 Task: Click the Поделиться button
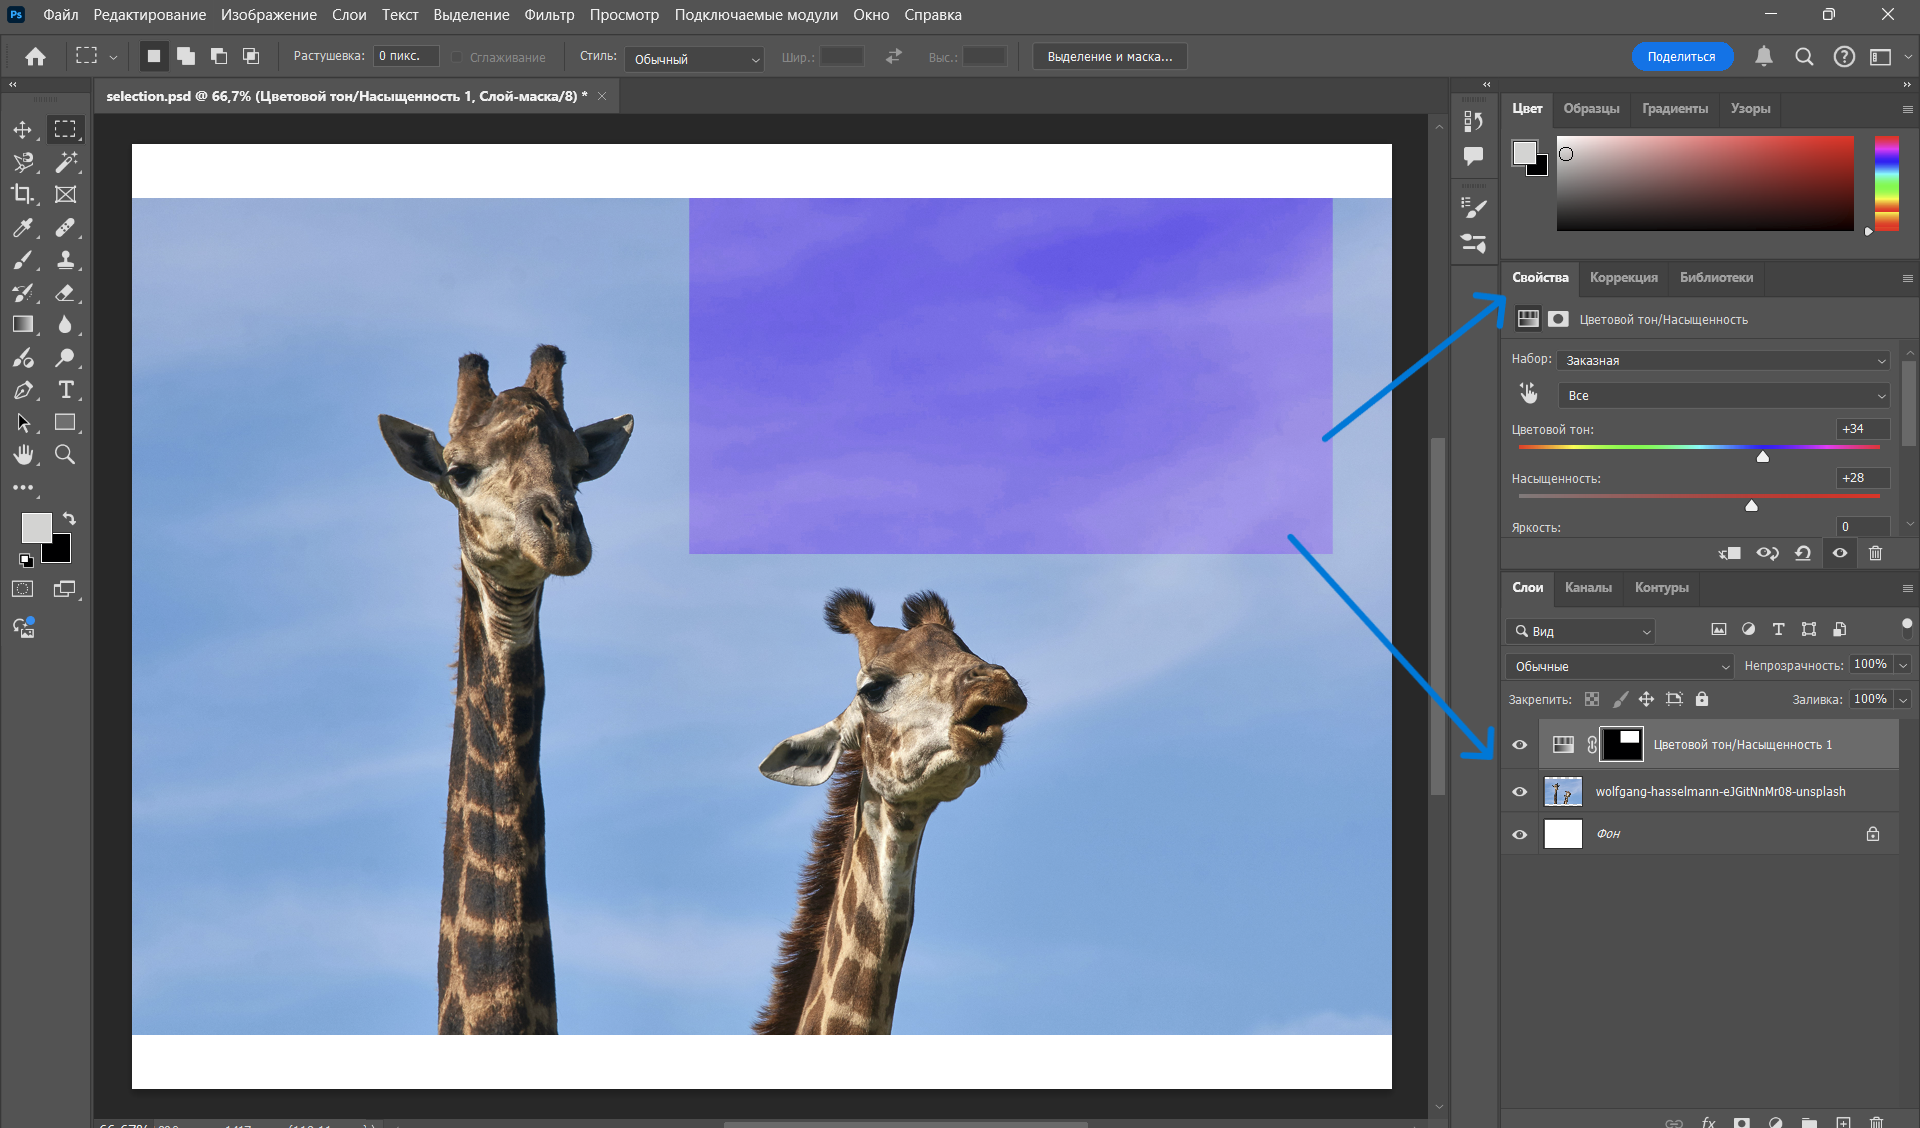pyautogui.click(x=1681, y=57)
